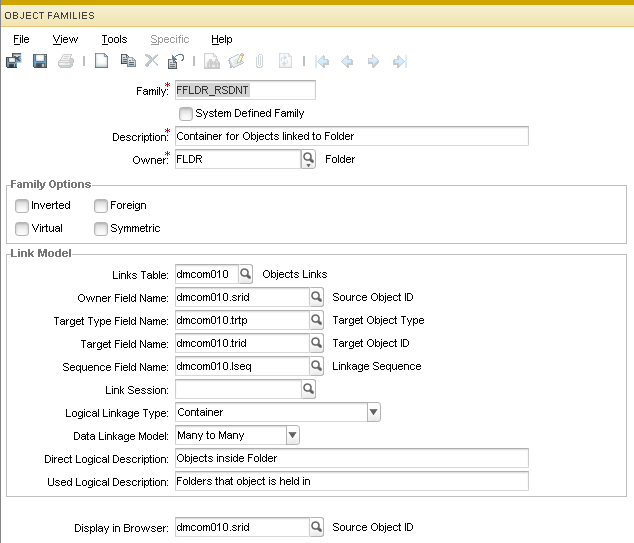This screenshot has height=543, width=634.
Task: Open the Tools menu
Action: click(114, 39)
